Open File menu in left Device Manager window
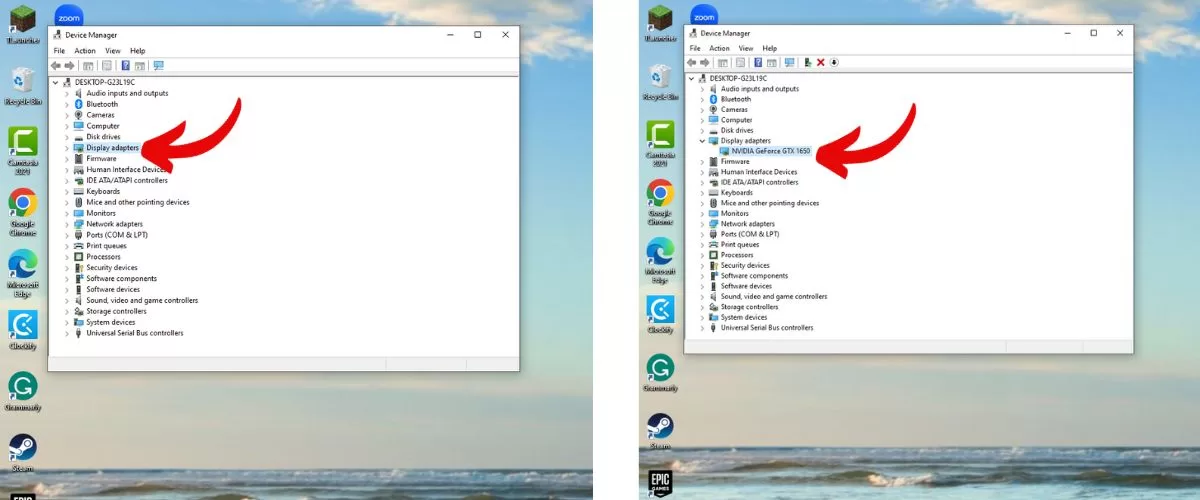 pos(59,50)
